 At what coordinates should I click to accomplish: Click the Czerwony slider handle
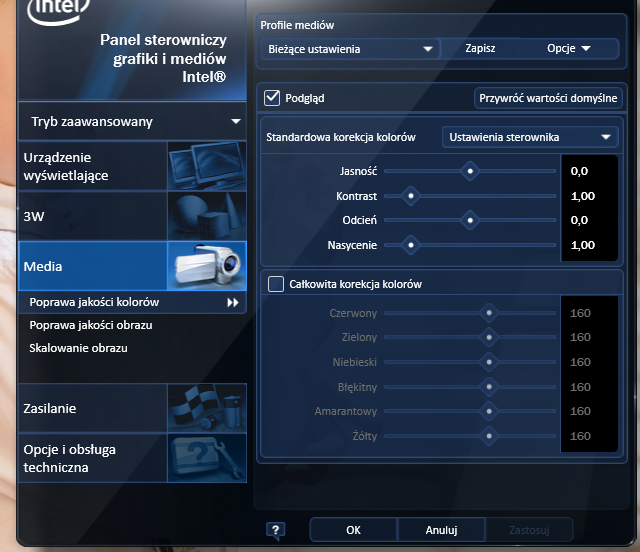click(489, 313)
